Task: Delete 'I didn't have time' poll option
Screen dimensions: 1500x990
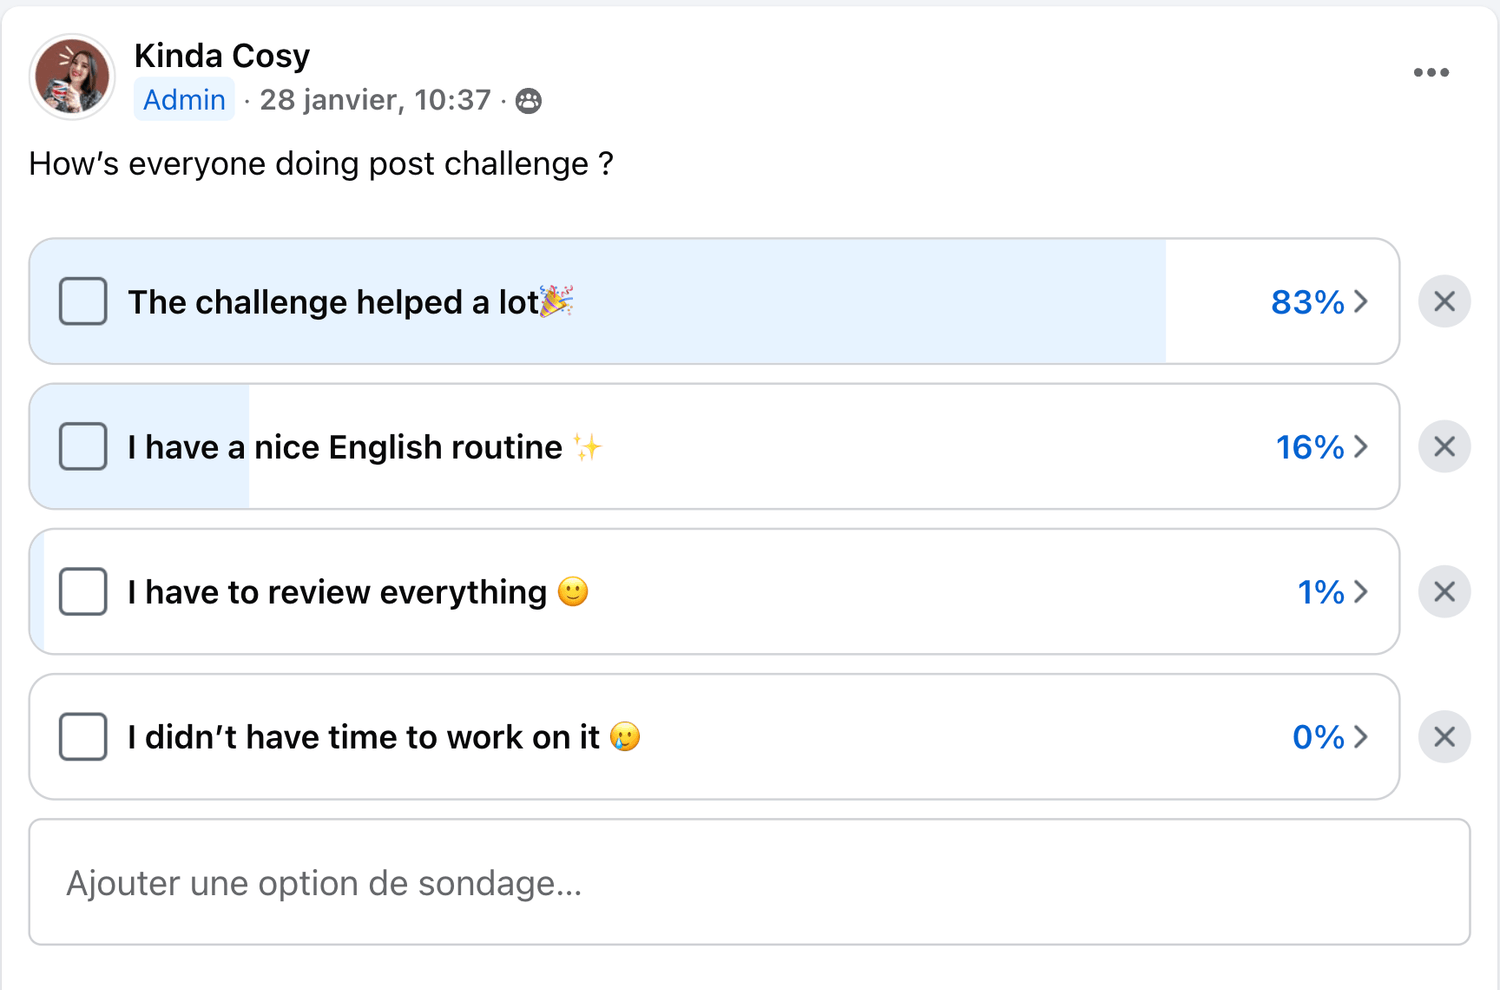Action: tap(1444, 737)
